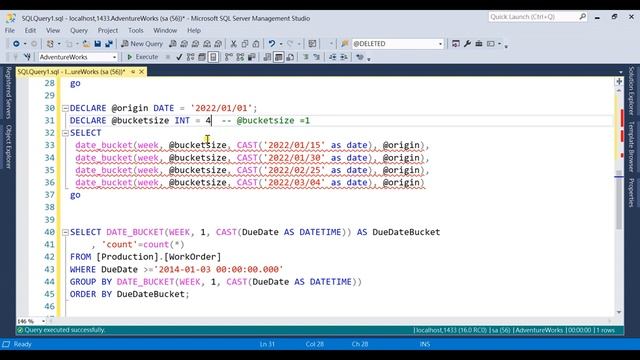The height and width of the screenshot is (360, 640).
Task: Toggle the pin on SQLQuery1.sql tab
Action: tap(133, 72)
